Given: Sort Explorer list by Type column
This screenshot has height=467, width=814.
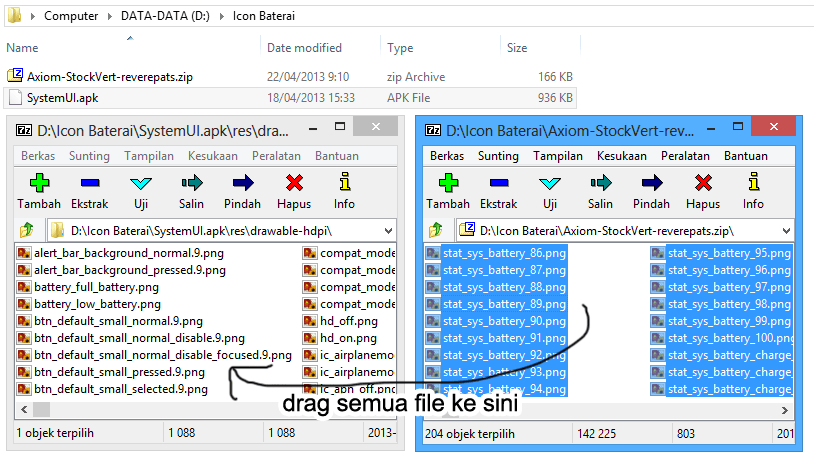Looking at the screenshot, I should [x=400, y=48].
